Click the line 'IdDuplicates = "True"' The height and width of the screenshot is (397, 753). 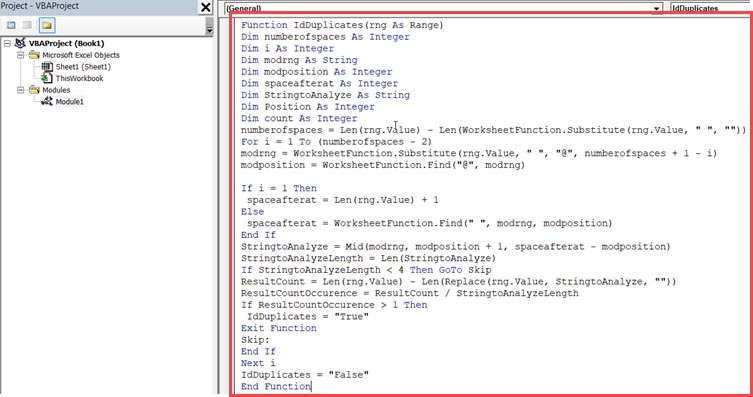click(308, 317)
